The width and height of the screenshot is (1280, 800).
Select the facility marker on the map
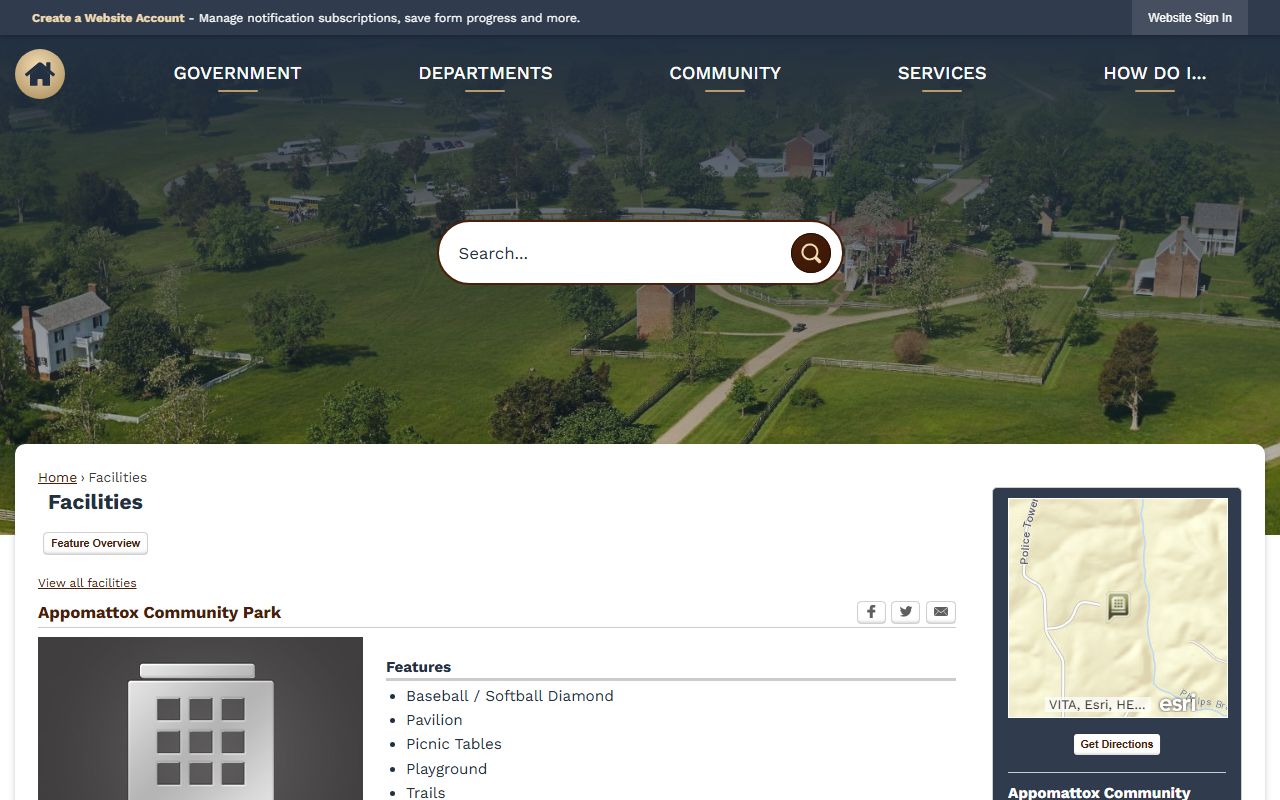[1118, 605]
